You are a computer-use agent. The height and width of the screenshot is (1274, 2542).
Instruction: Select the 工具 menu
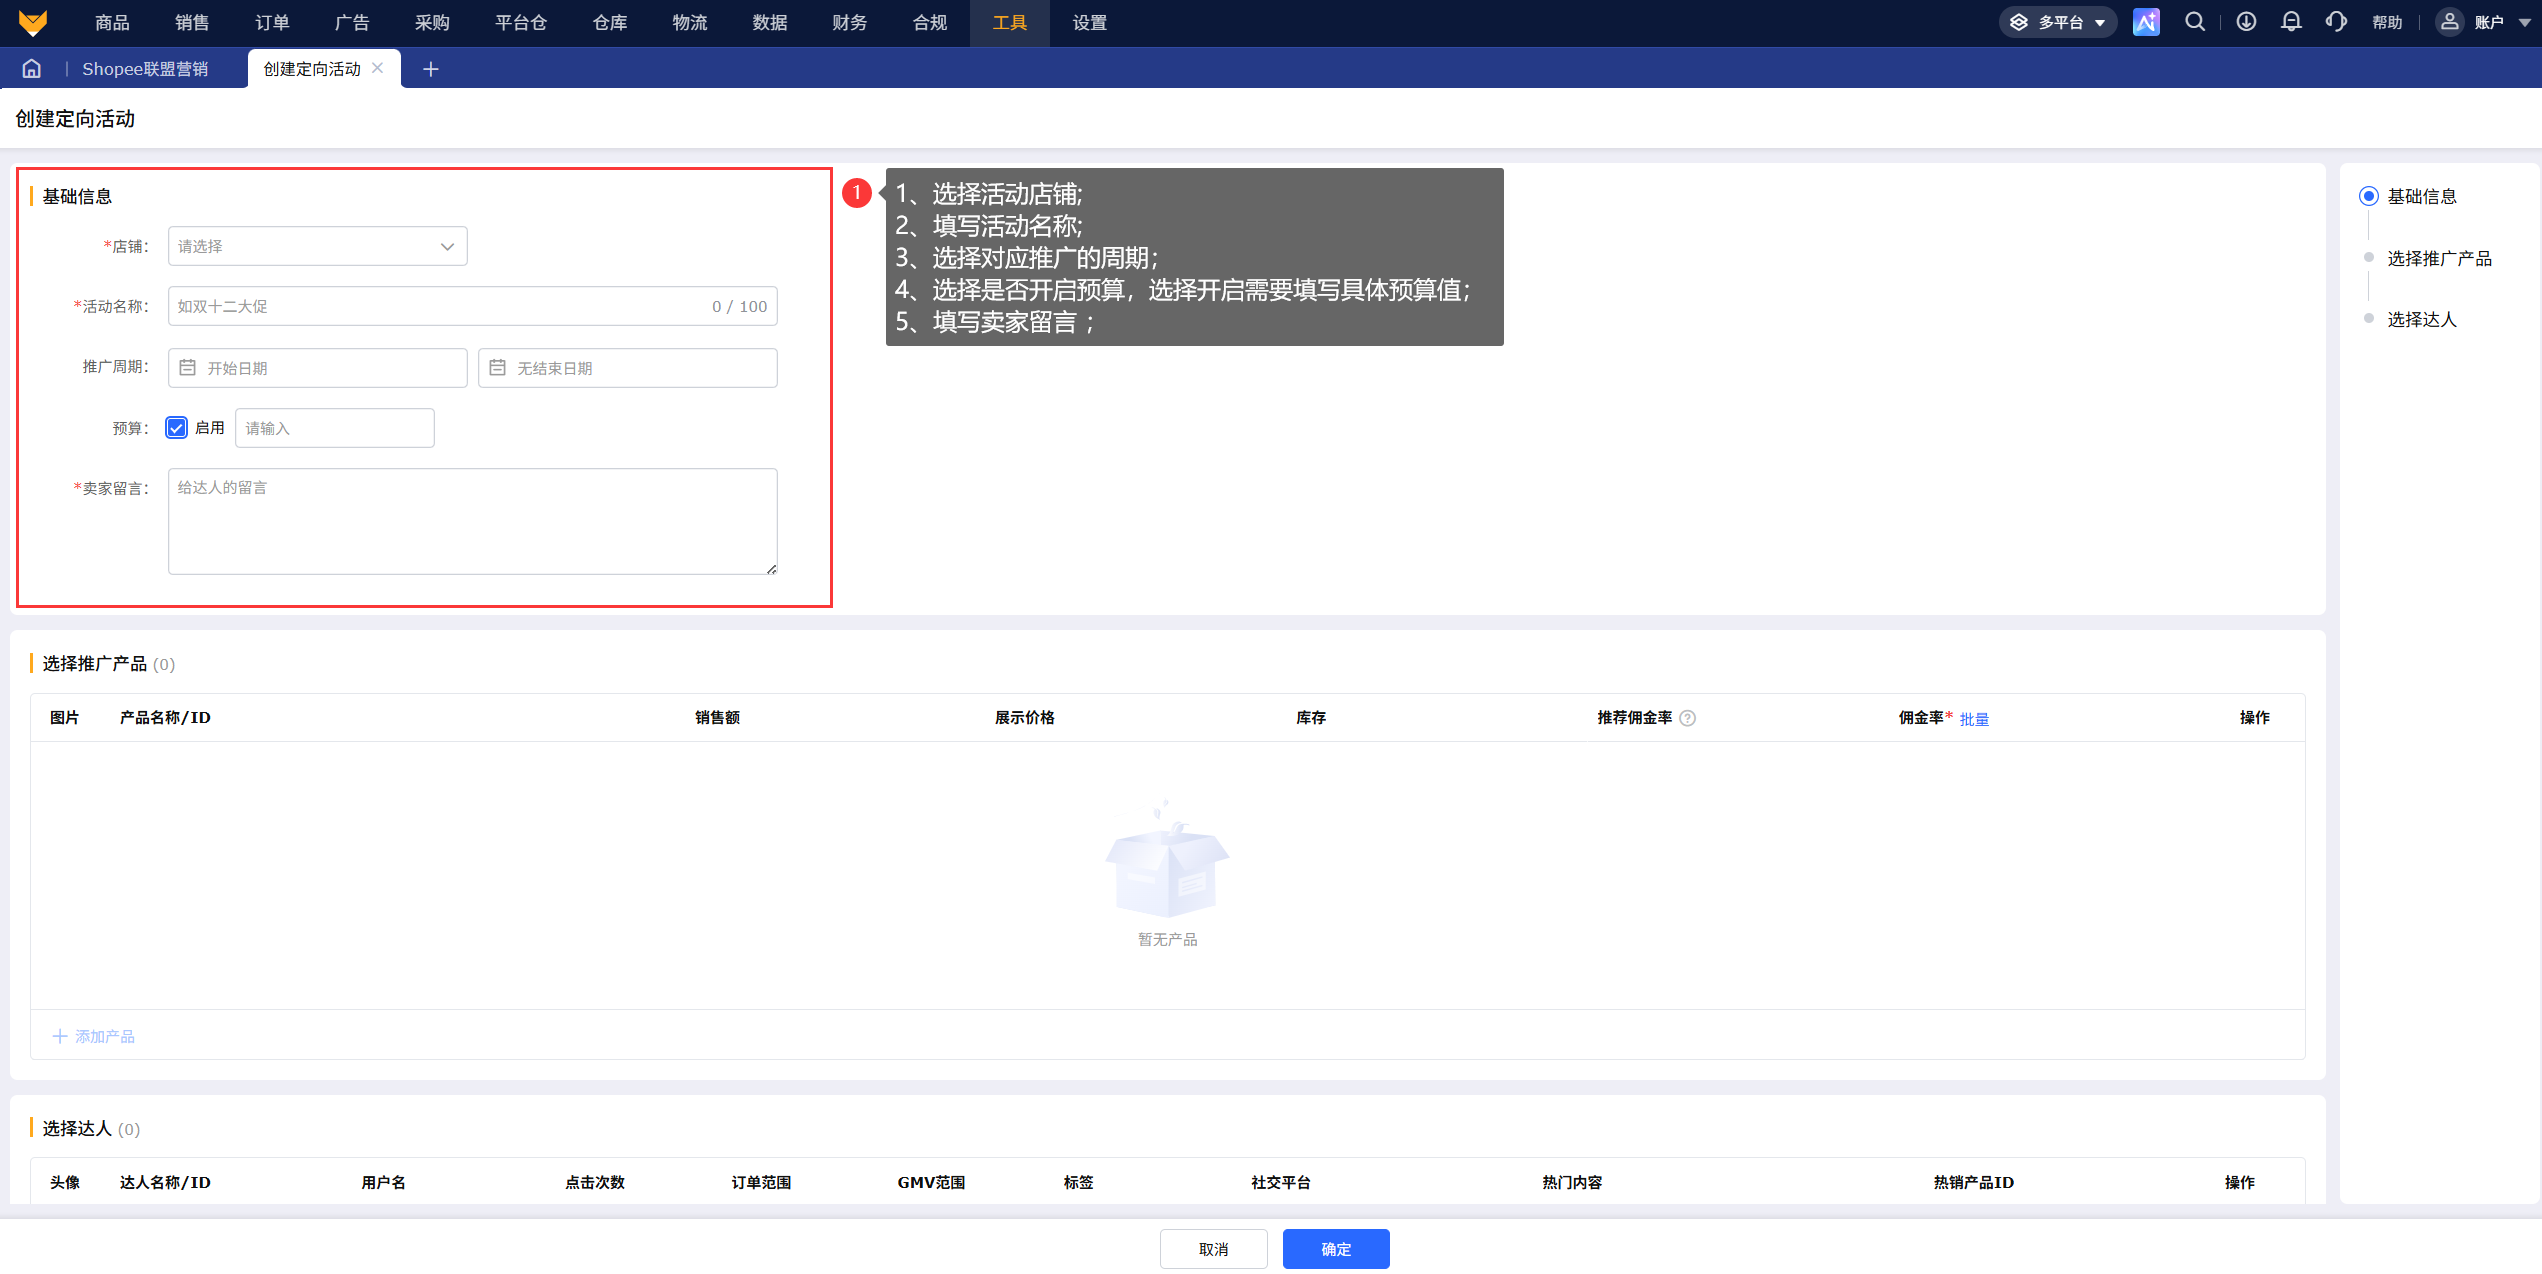(x=1010, y=22)
